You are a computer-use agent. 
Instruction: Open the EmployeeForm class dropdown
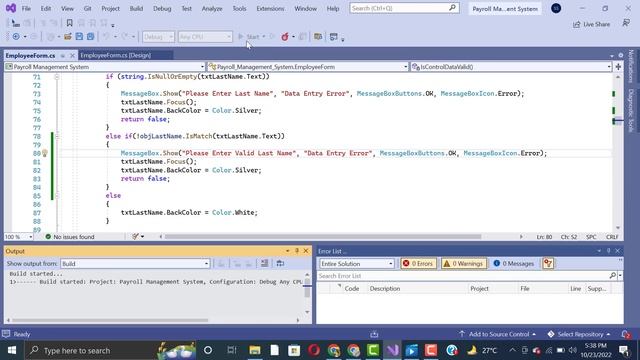pyautogui.click(x=308, y=67)
